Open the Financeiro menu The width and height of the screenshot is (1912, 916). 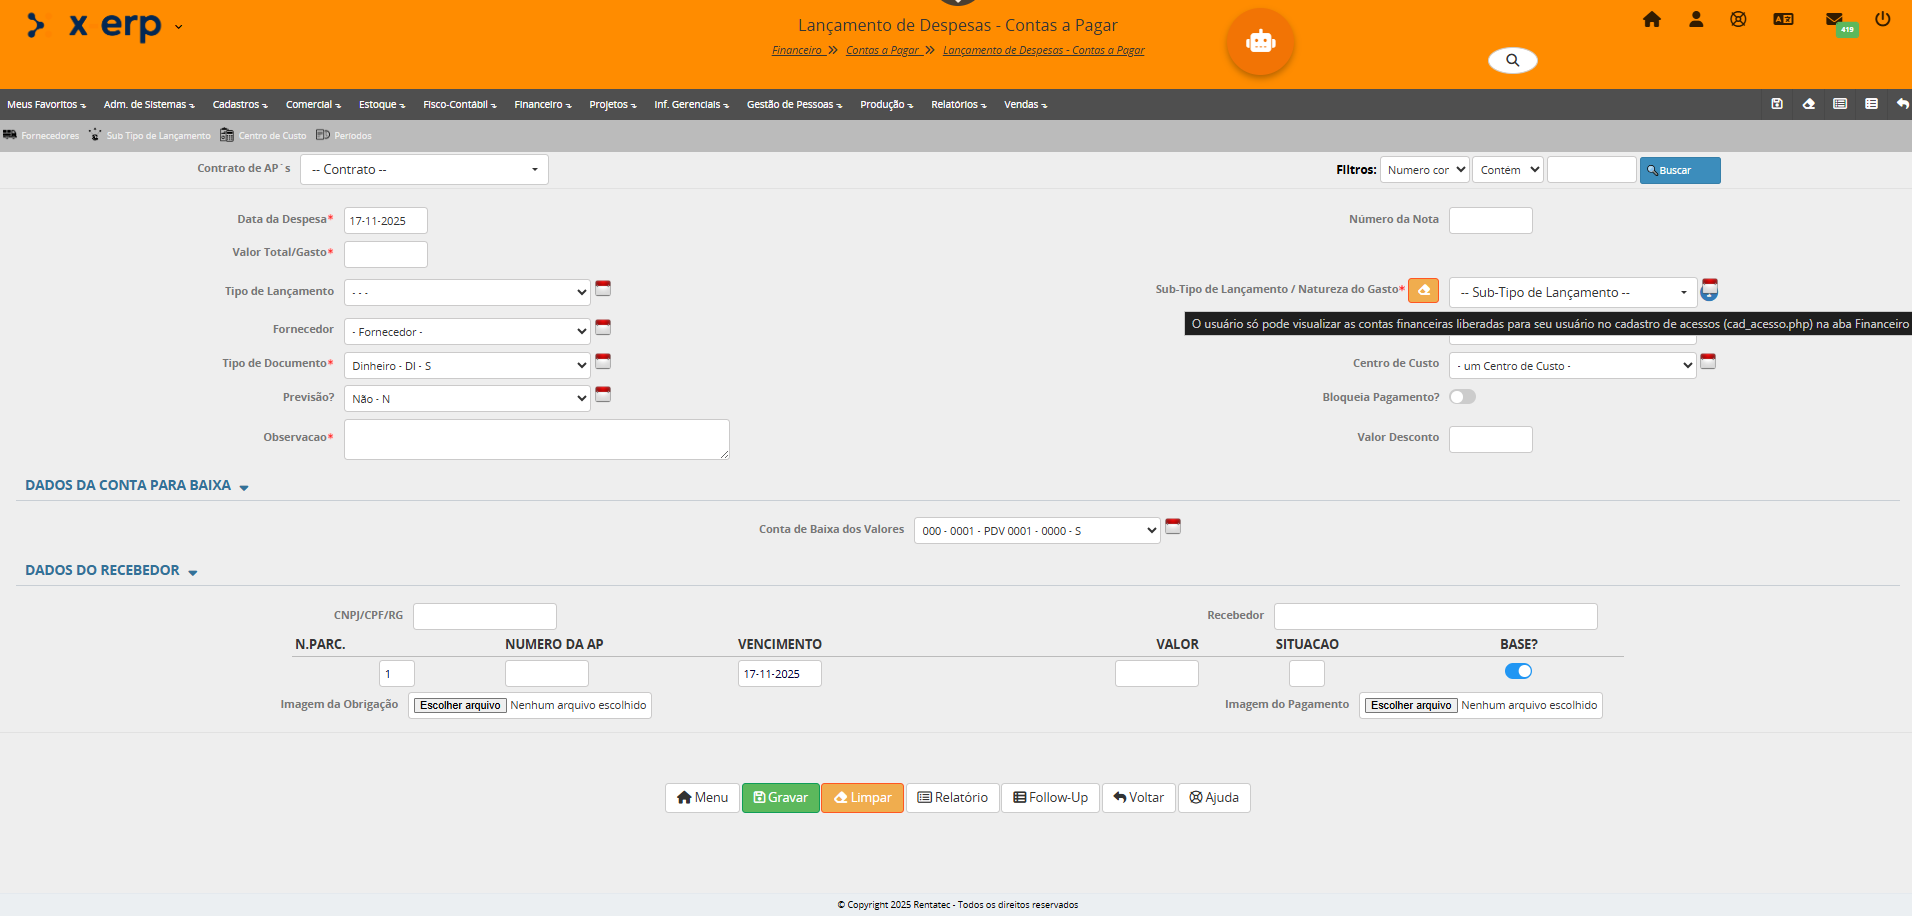point(542,105)
